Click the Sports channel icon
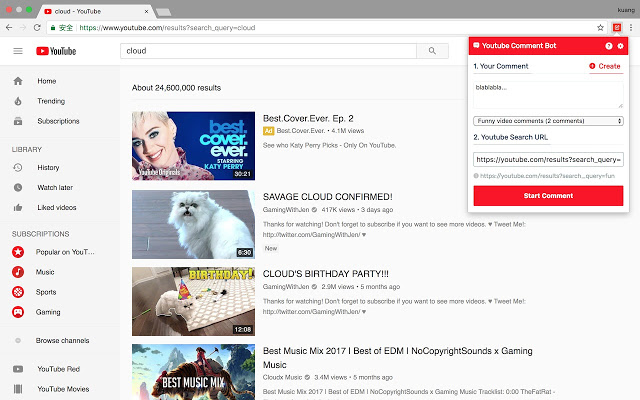Image resolution: width=640 pixels, height=400 pixels. click(x=18, y=292)
